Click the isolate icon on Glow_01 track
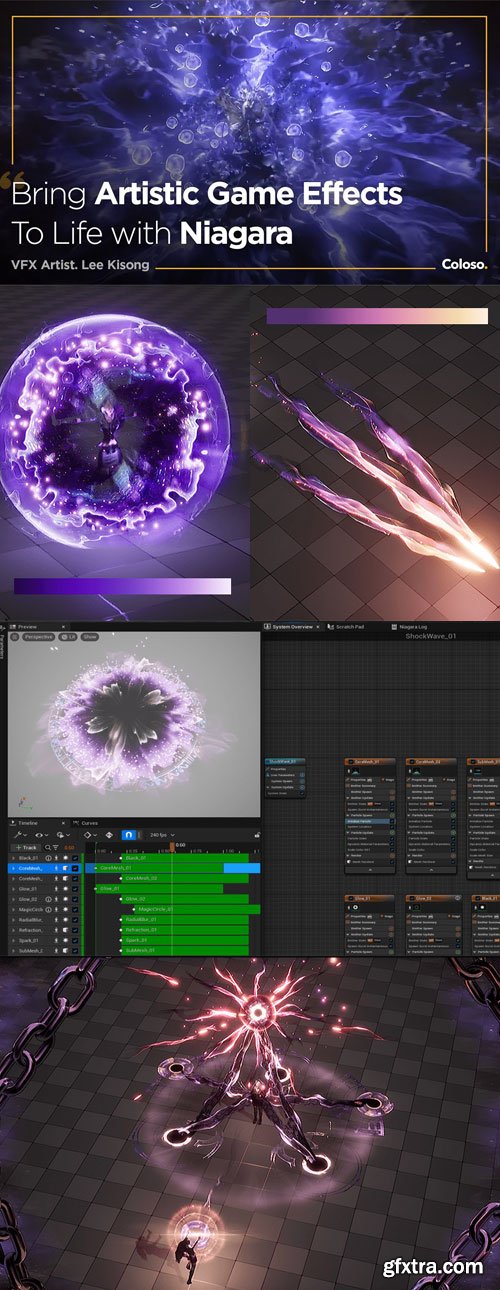The height and width of the screenshot is (1290, 500). click(56, 888)
